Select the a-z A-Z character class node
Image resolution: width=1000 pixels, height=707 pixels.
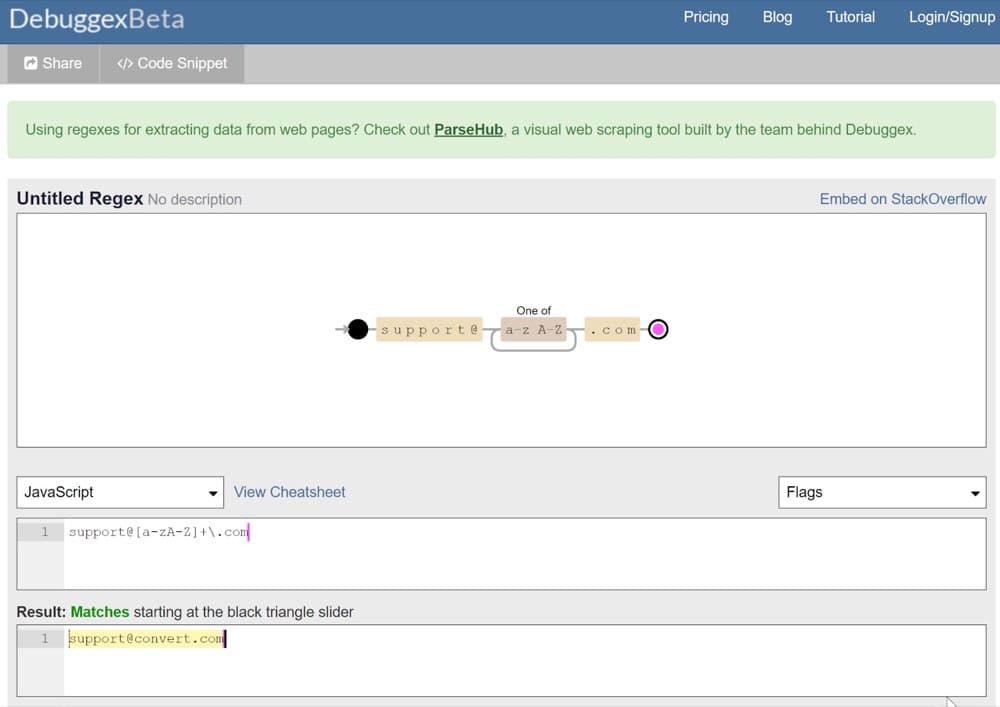(533, 330)
